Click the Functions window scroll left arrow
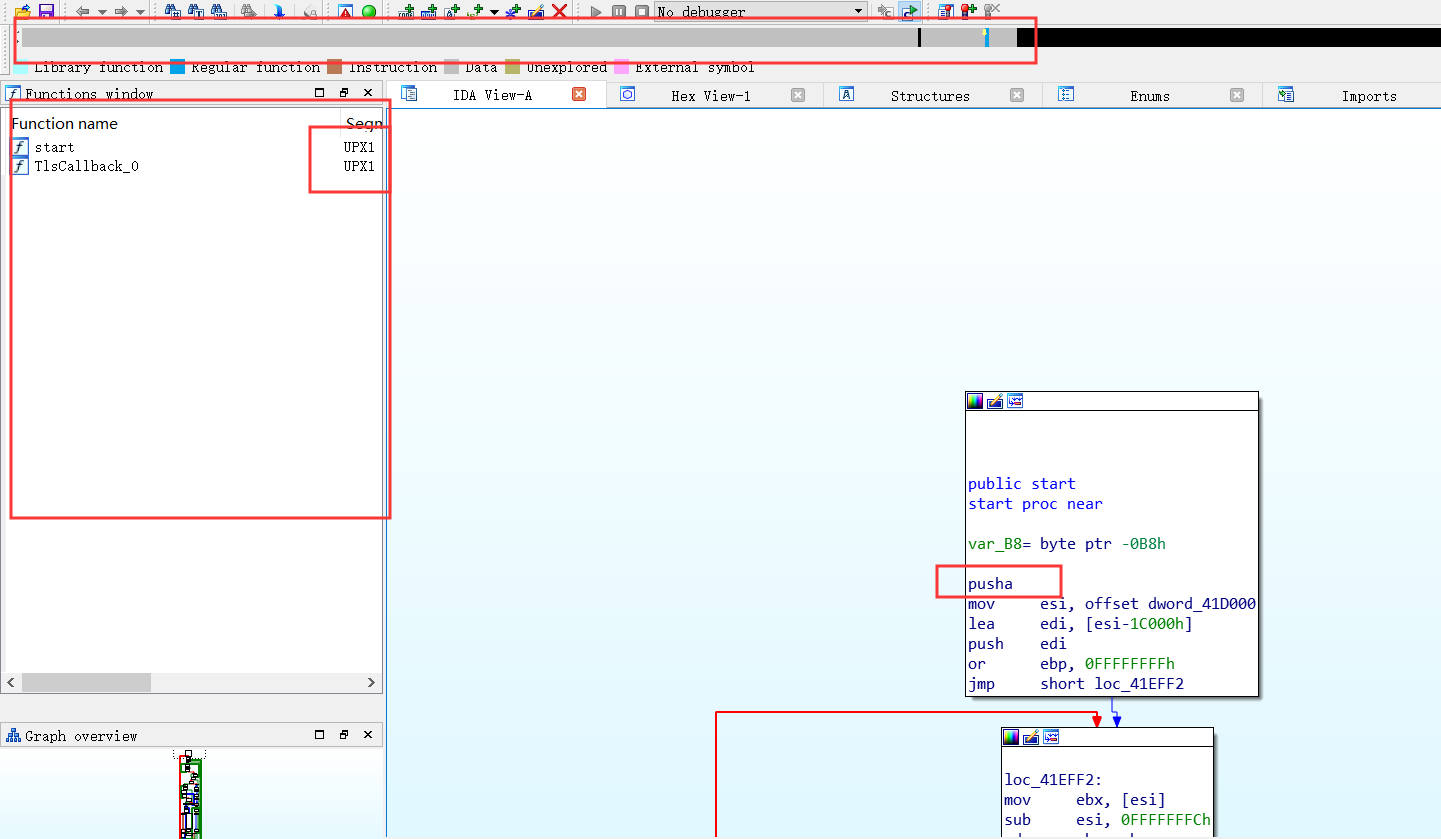The height and width of the screenshot is (839, 1441). (x=11, y=683)
